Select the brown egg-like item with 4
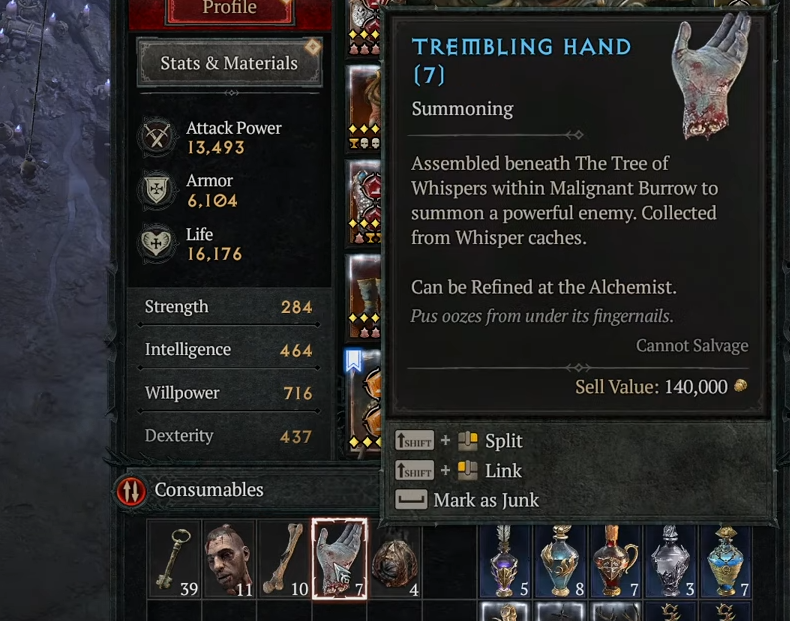The height and width of the screenshot is (621, 790). point(395,560)
